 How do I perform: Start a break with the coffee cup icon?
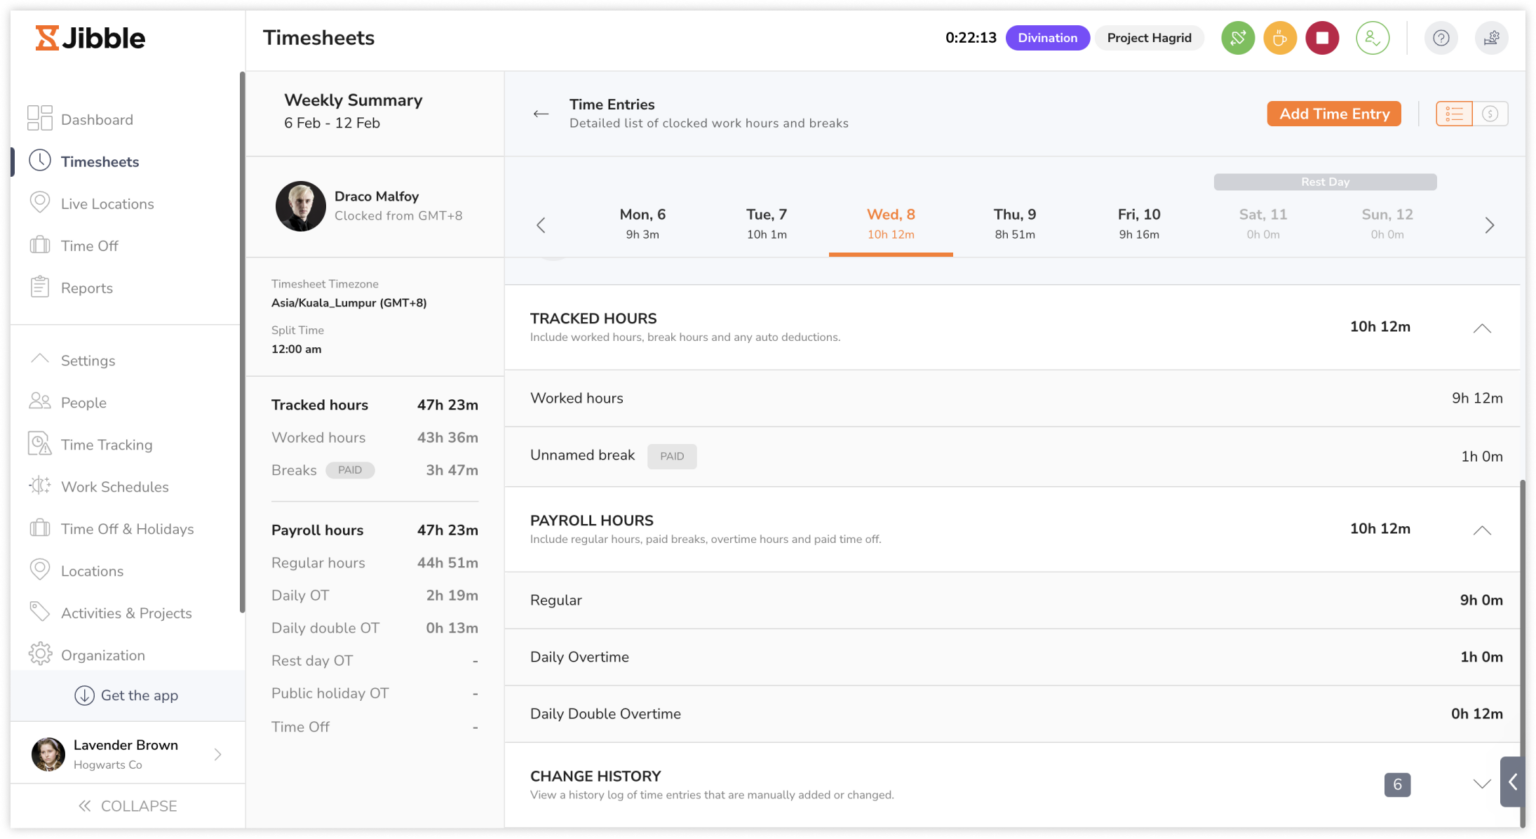pos(1280,38)
